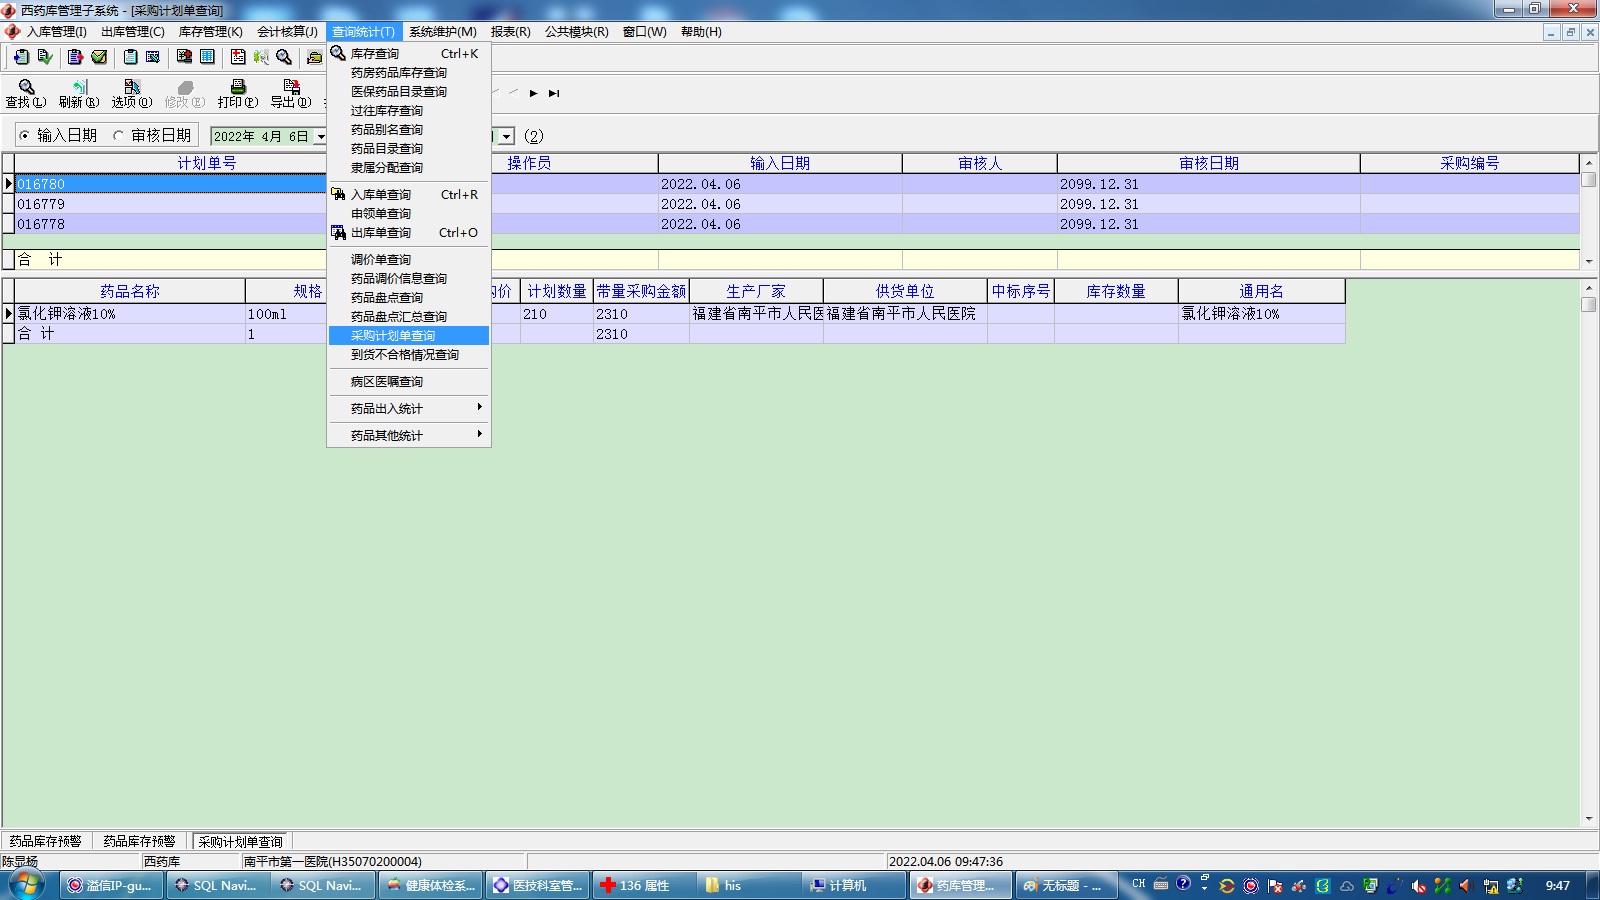
Task: Click the 查找(L) search toolbar icon
Action: [x=26, y=93]
